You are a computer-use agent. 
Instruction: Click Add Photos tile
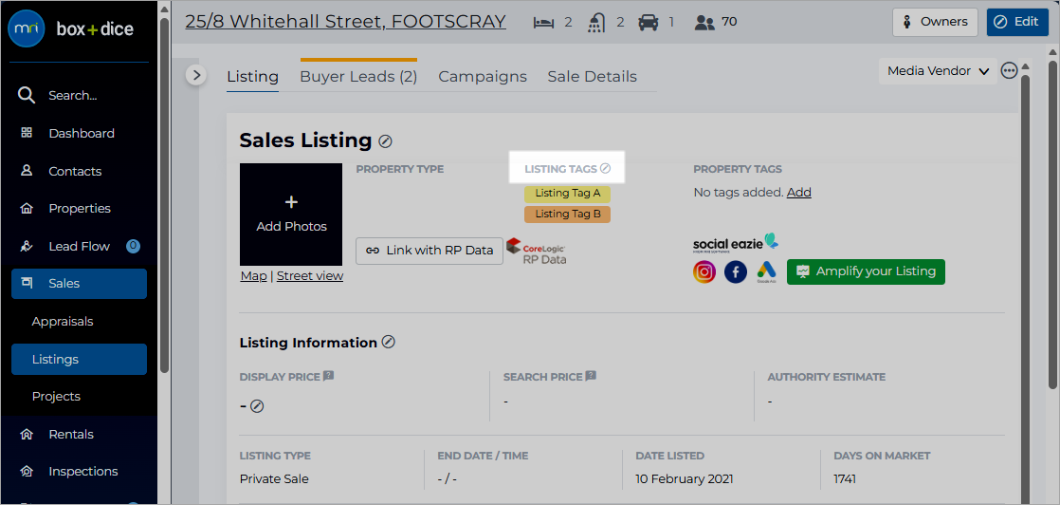(291, 214)
